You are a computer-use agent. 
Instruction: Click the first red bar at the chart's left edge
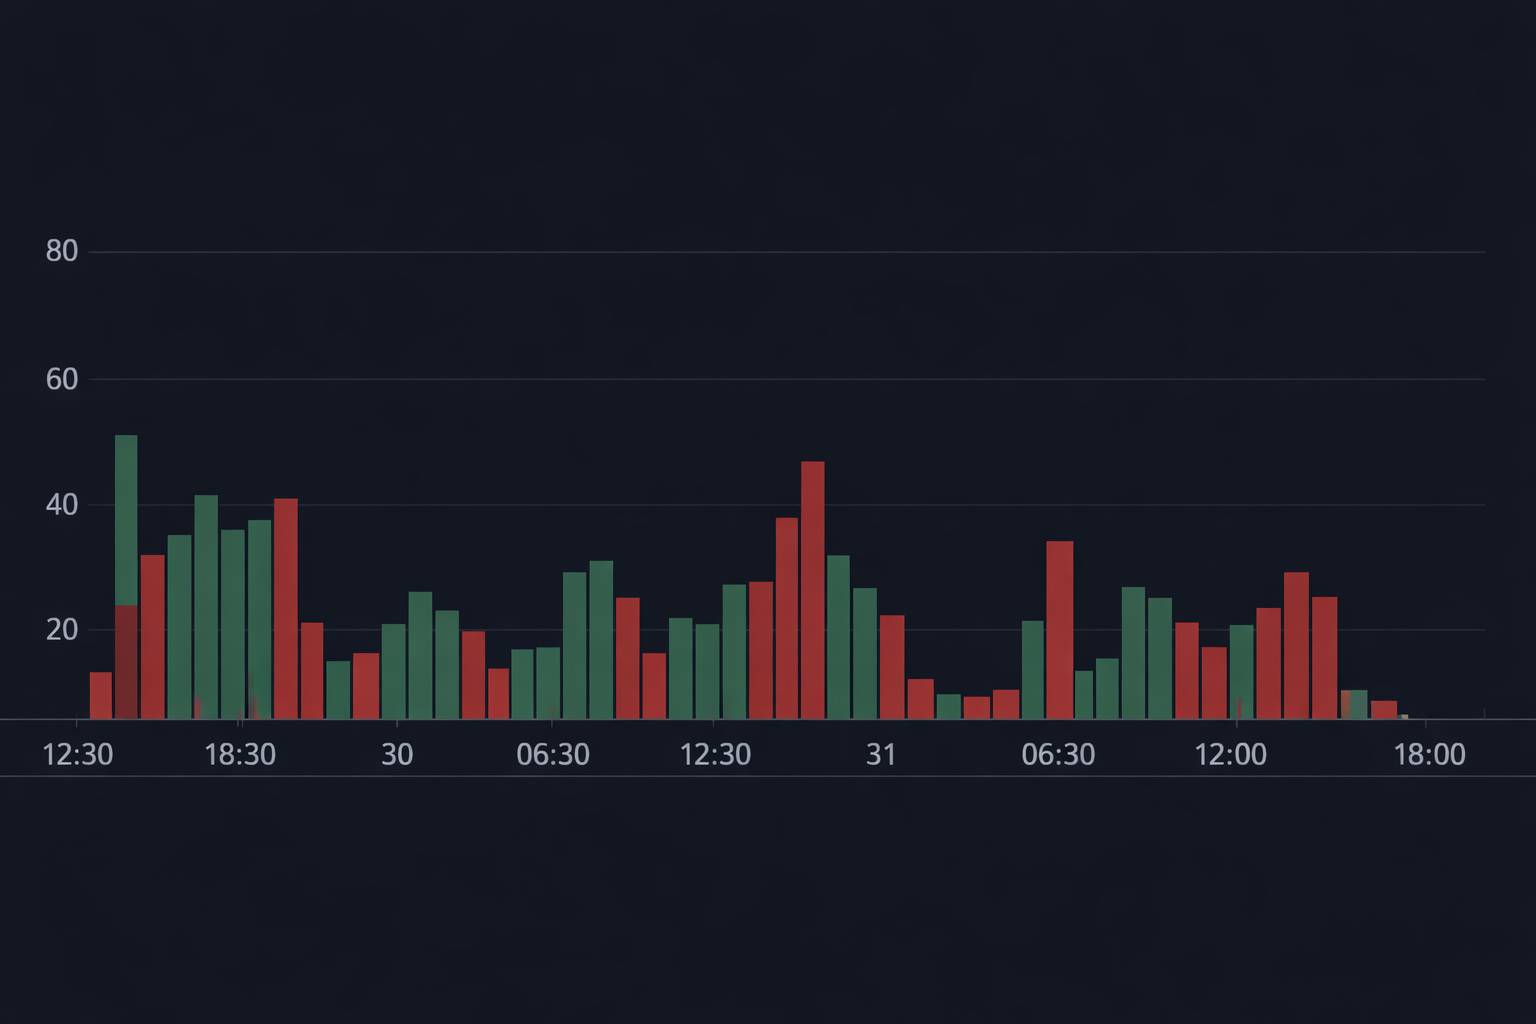[x=101, y=695]
